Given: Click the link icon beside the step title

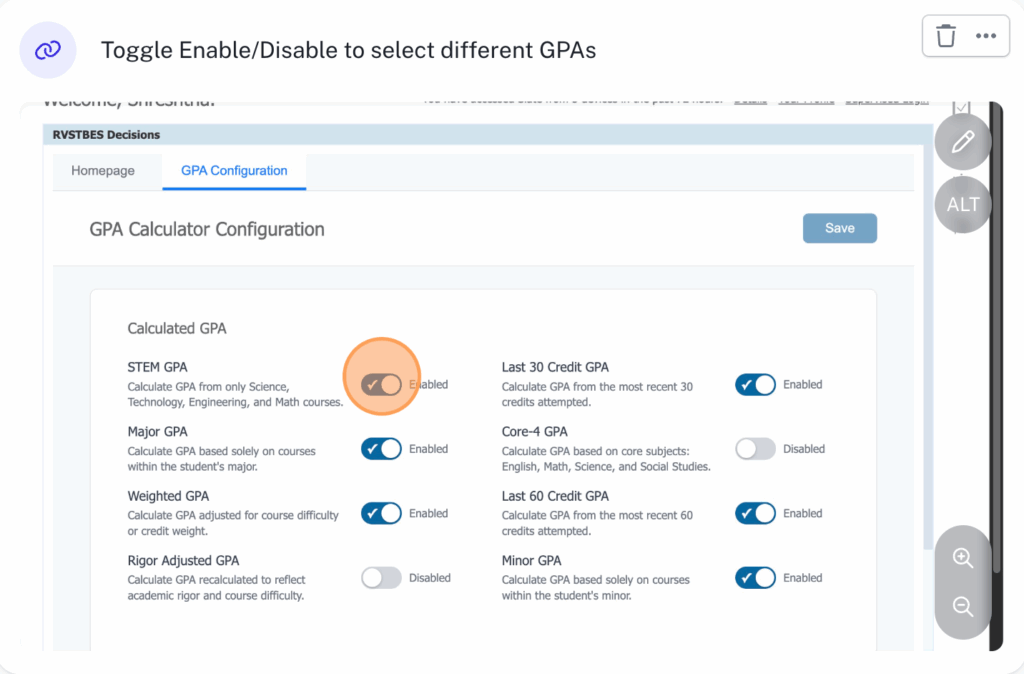Looking at the screenshot, I should click(48, 50).
